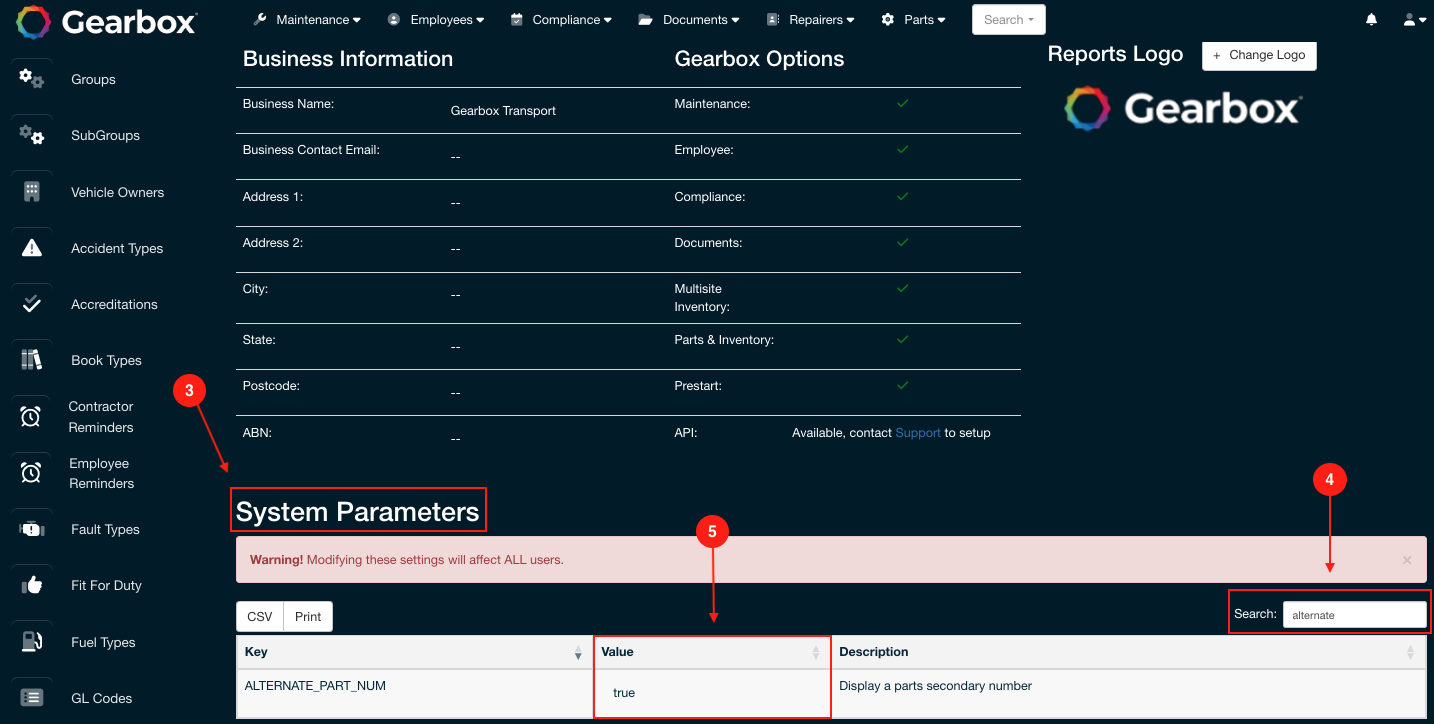Select the Book Types books icon
1434x724 pixels.
point(32,359)
